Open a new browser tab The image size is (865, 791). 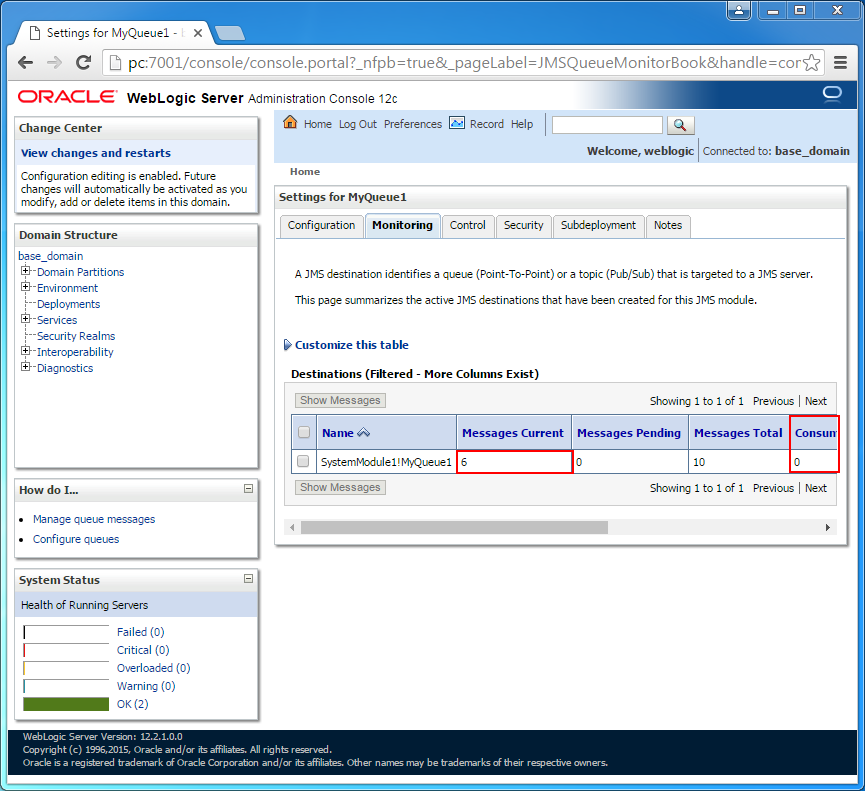(229, 33)
